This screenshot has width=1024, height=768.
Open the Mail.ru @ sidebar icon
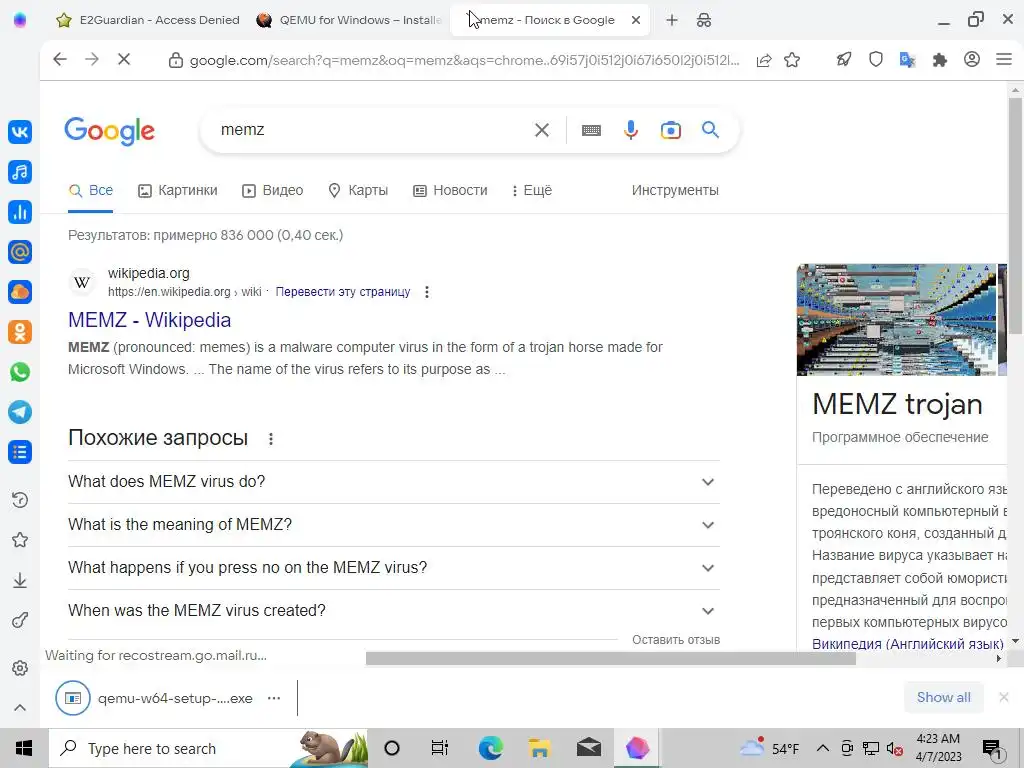(20, 251)
